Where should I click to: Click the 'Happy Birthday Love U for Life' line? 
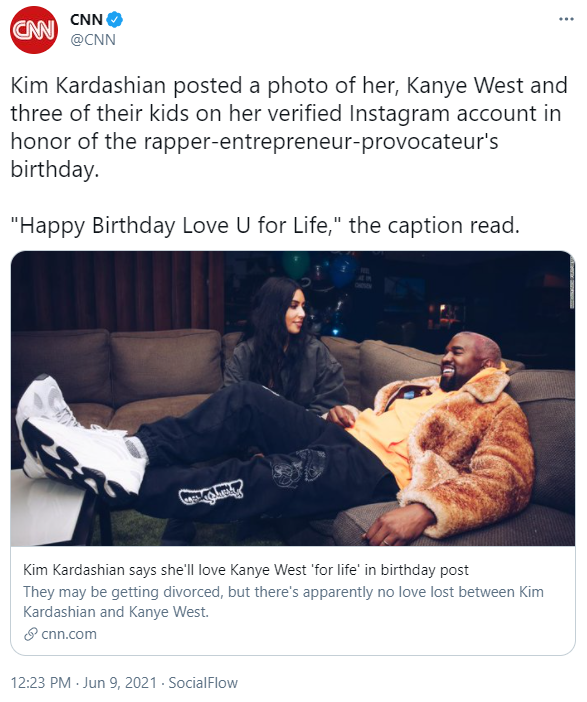click(265, 225)
